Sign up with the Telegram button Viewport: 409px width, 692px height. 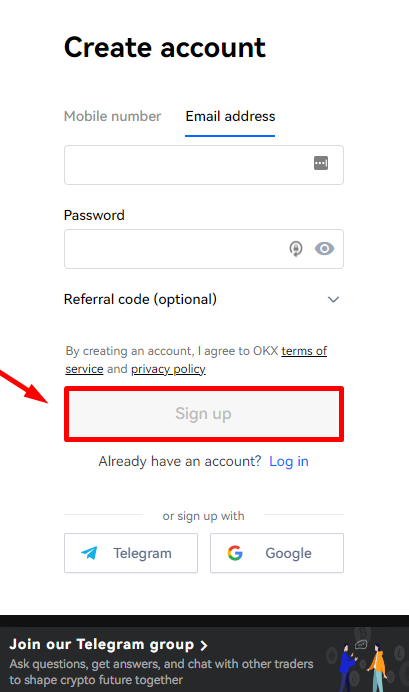(x=131, y=553)
